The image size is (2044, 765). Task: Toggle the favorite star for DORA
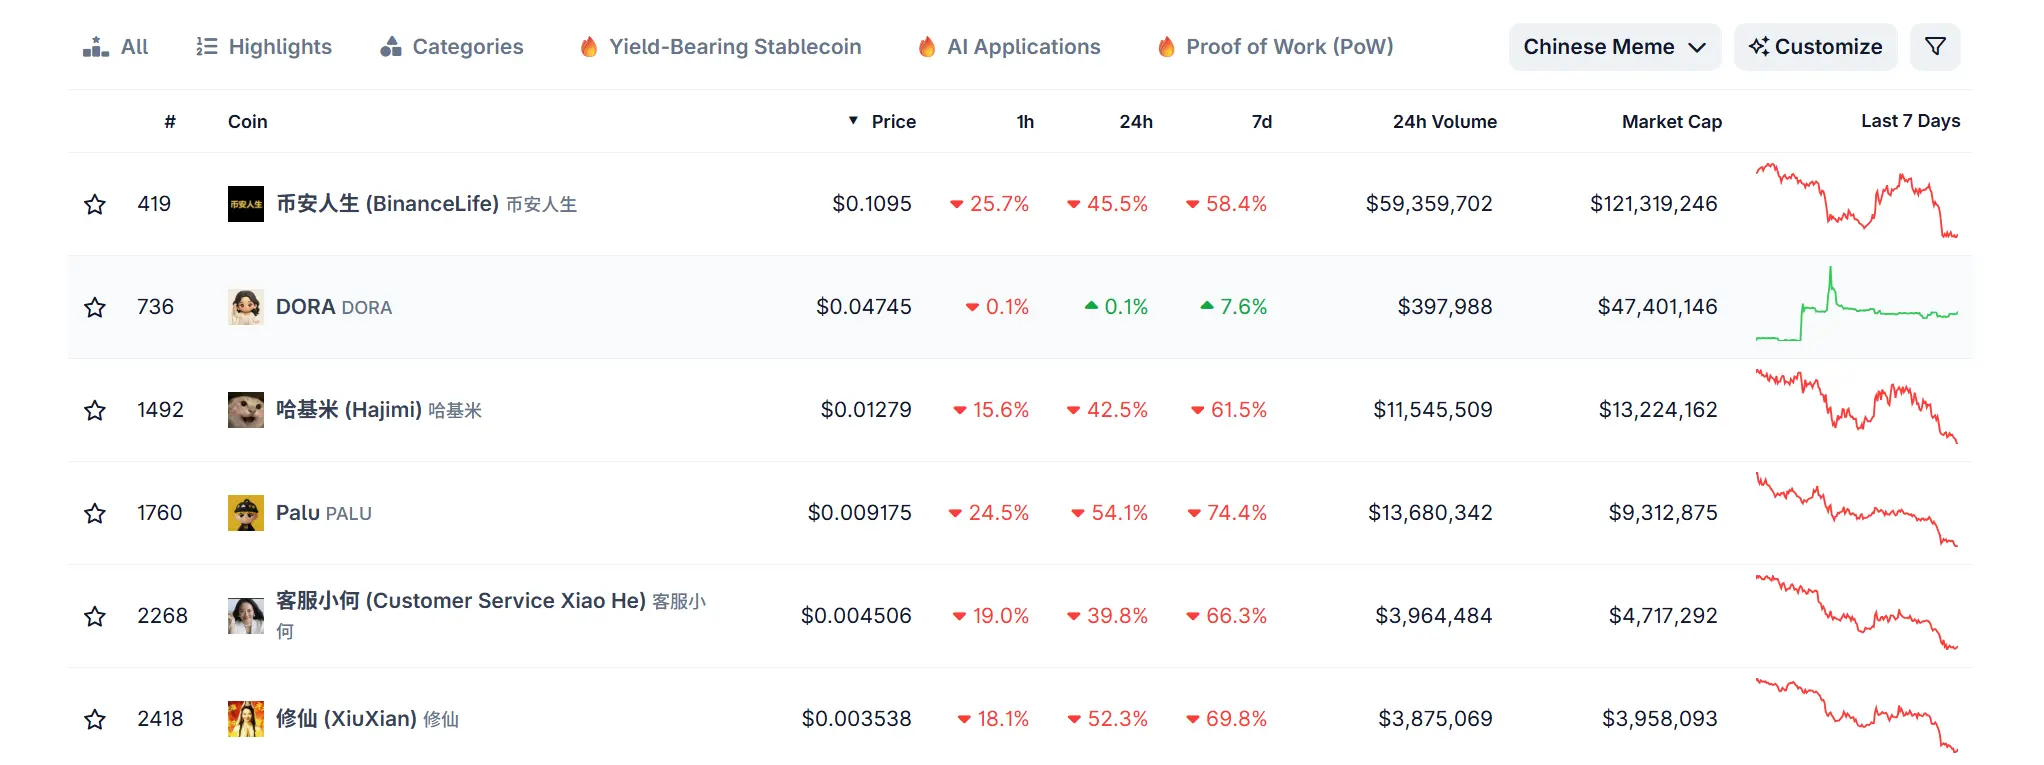(95, 308)
